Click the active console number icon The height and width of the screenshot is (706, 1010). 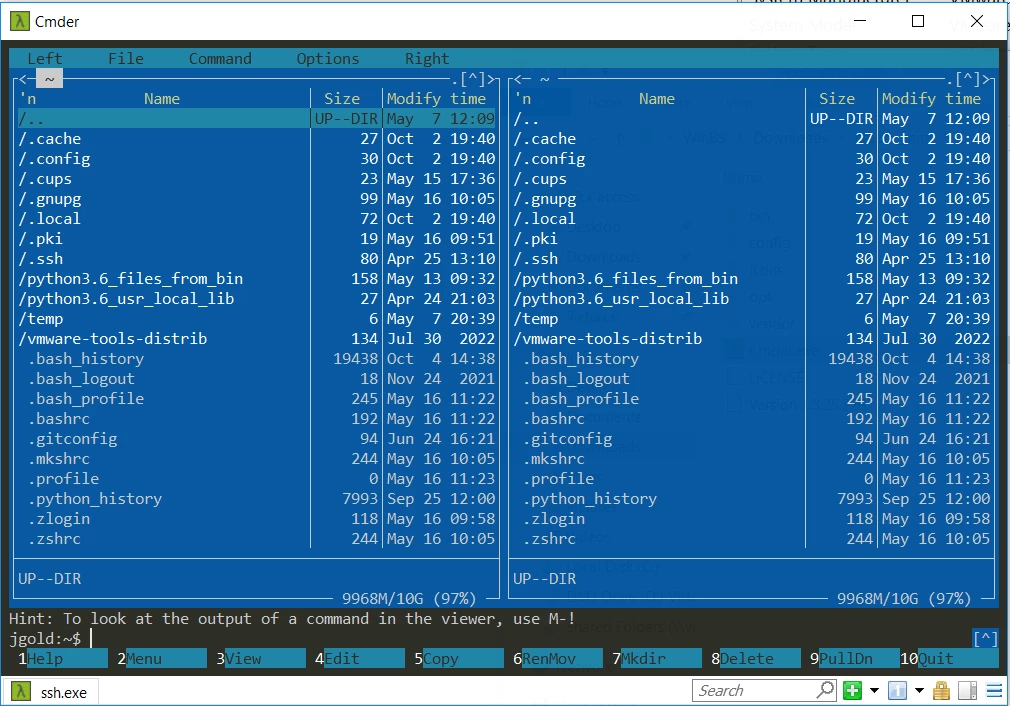coord(897,691)
